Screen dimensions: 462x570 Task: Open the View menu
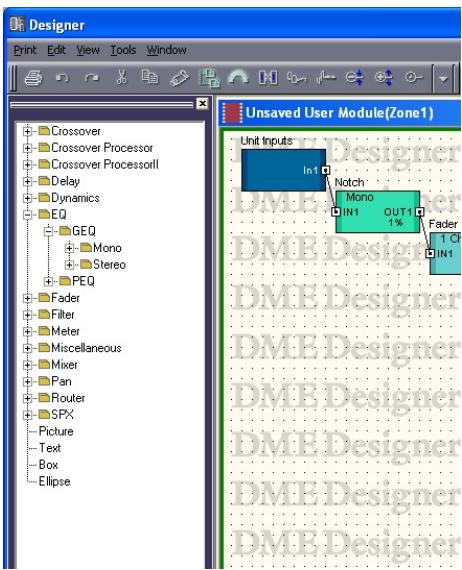[88, 50]
